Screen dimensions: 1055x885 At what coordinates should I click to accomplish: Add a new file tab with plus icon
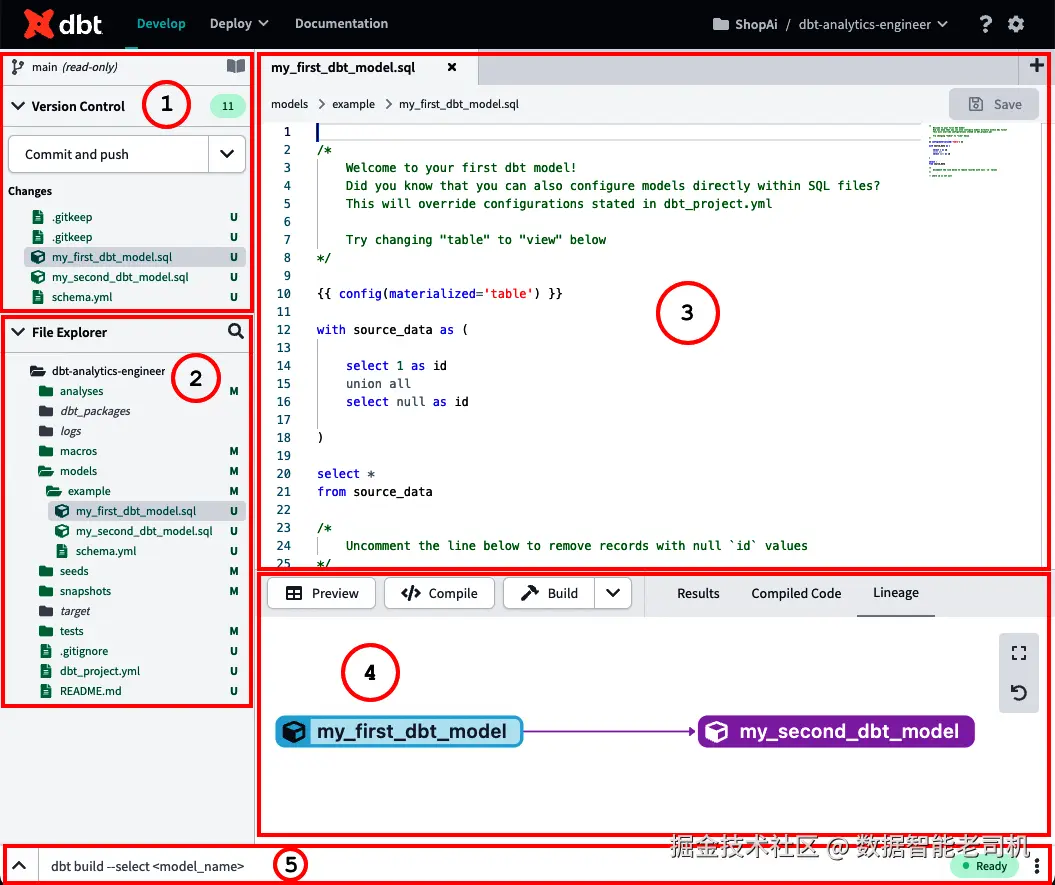(x=1036, y=65)
